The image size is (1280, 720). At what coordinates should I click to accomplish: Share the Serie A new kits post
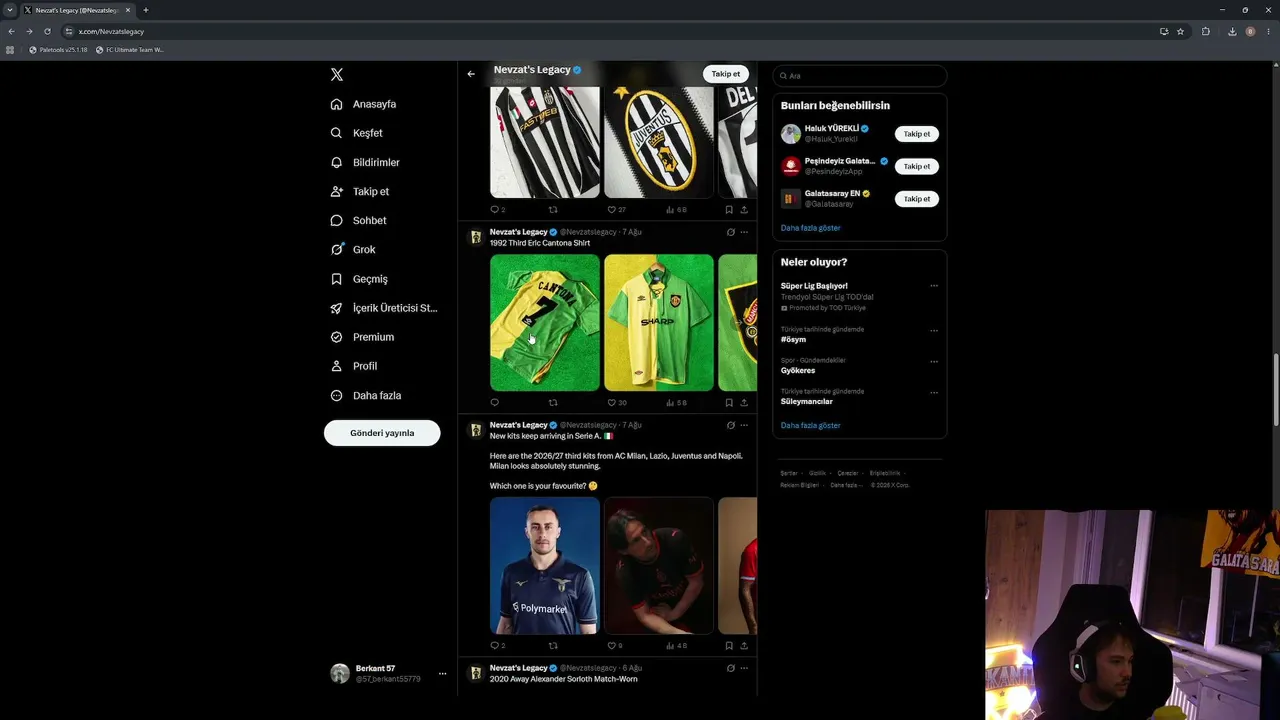pos(744,646)
